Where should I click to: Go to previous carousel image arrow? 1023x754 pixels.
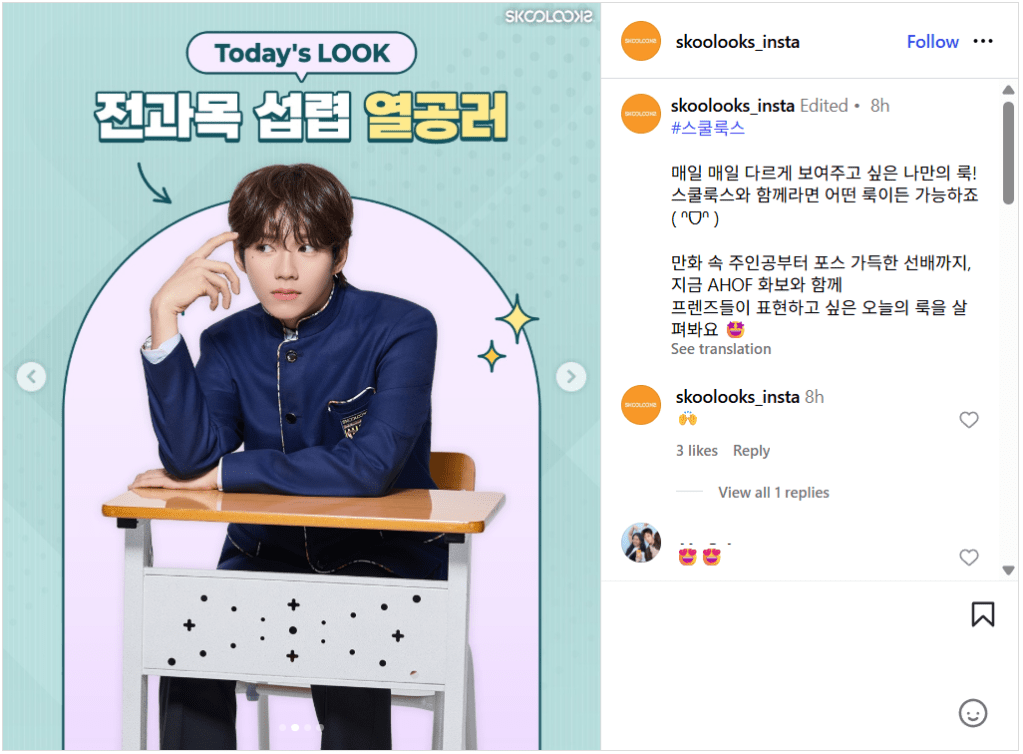[31, 378]
